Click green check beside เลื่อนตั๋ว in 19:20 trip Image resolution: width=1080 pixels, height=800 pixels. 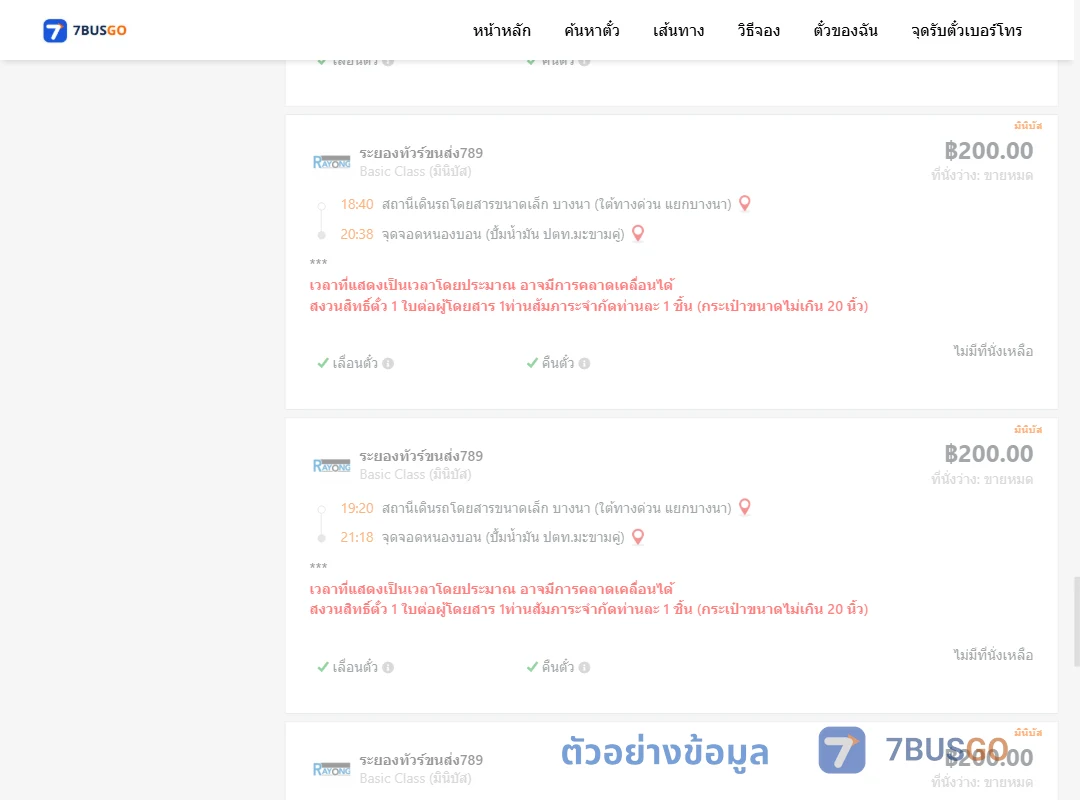pos(322,666)
